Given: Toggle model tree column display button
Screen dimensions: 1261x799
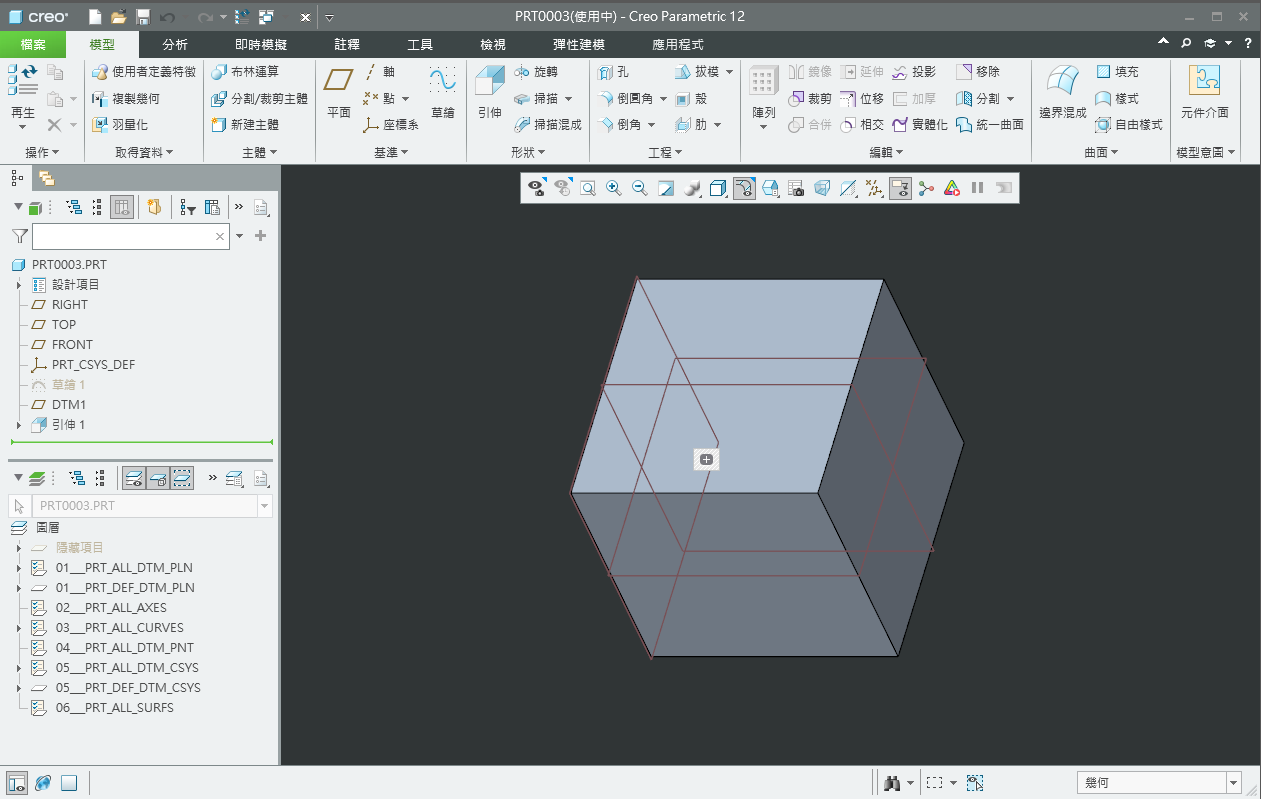Looking at the screenshot, I should coord(121,207).
